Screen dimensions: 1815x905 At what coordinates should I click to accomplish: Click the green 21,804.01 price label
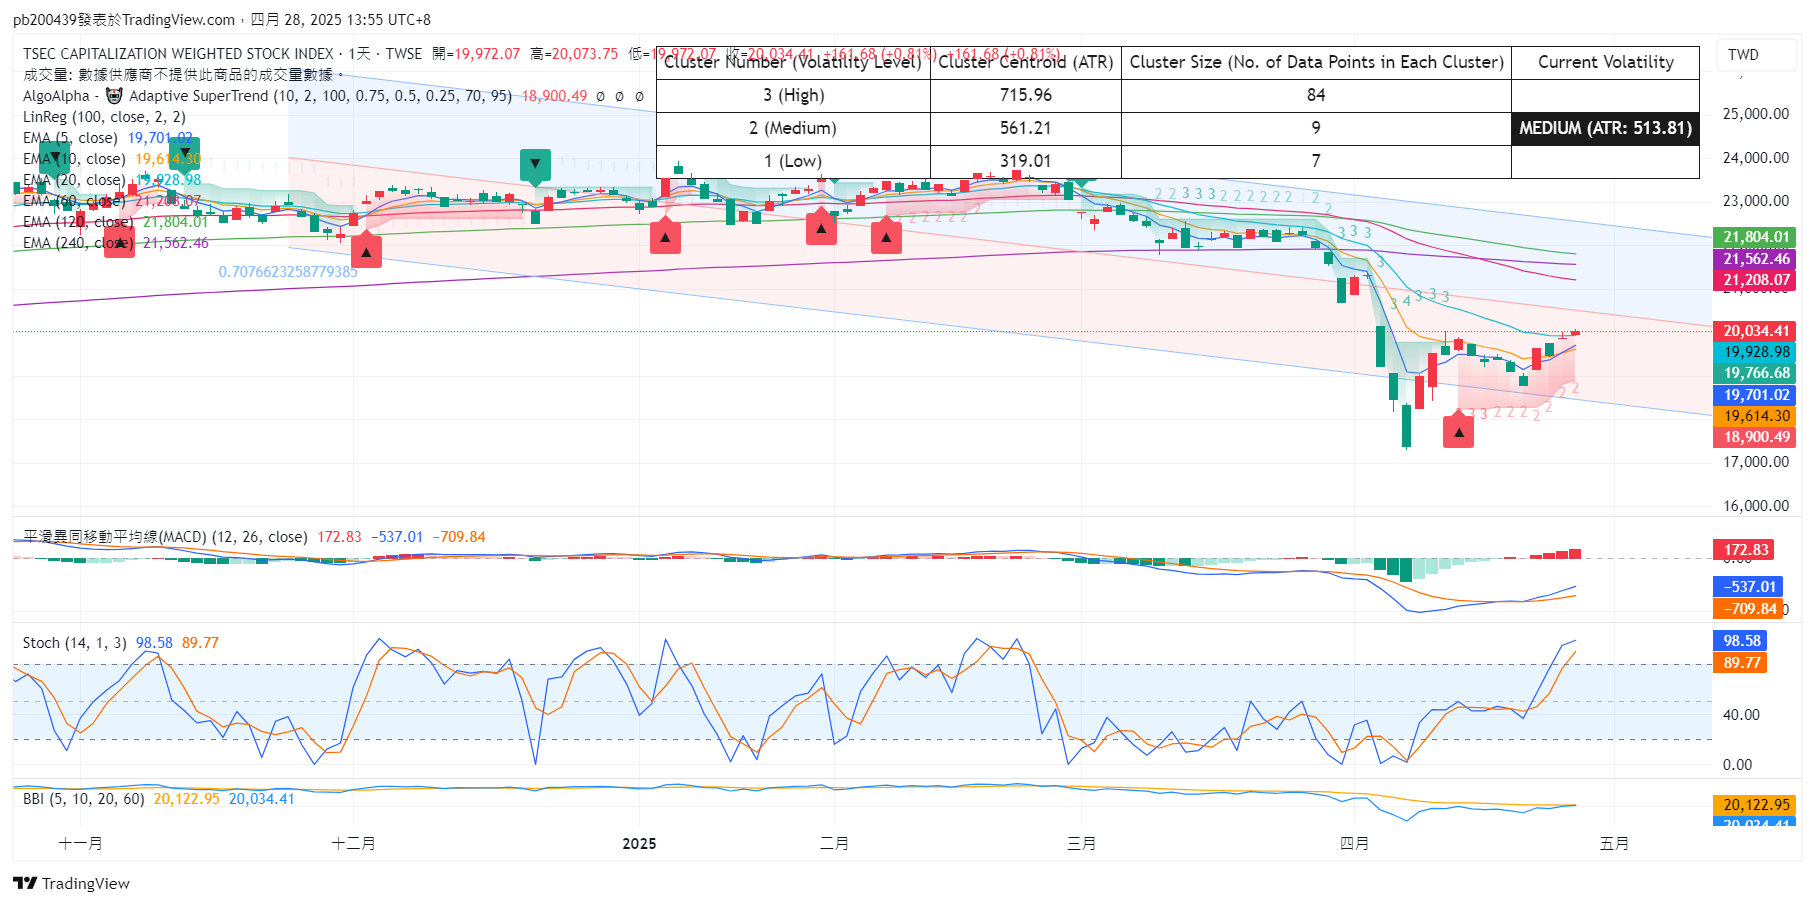click(1755, 238)
